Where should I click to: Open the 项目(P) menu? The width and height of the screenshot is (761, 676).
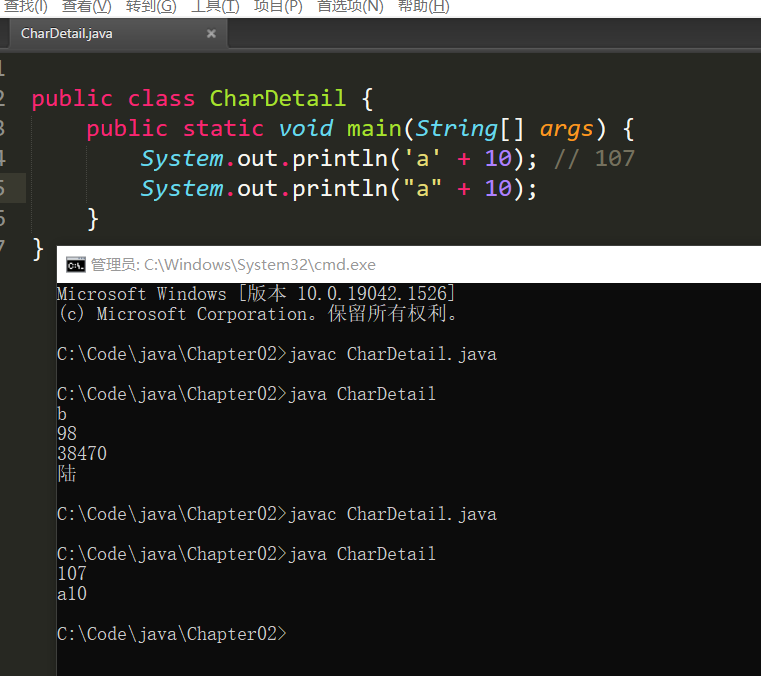[x=278, y=7]
